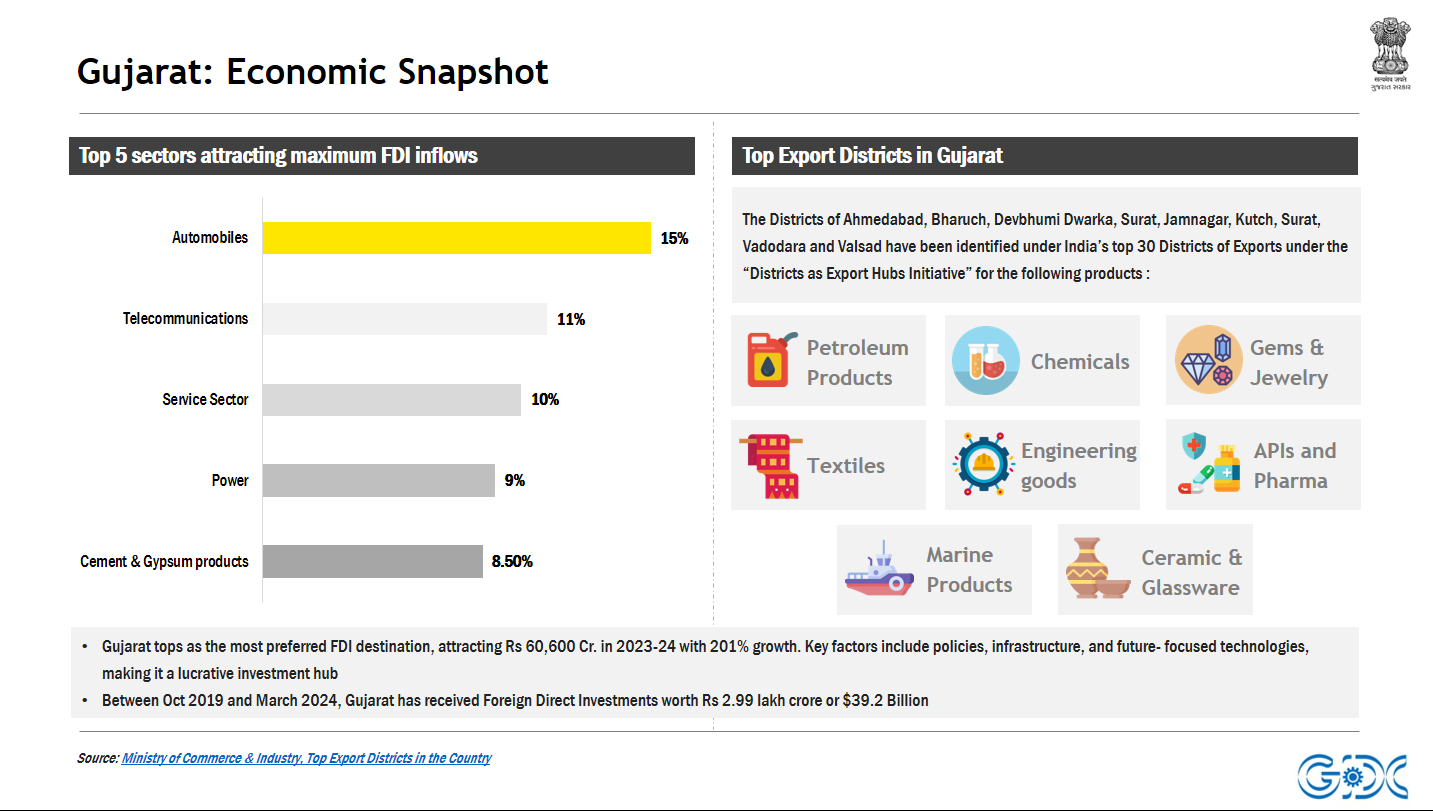Viewport: 1433px width, 811px height.
Task: Click the 'Top 5 sectors attracting maximum FDI inflows' header
Action: tap(279, 156)
